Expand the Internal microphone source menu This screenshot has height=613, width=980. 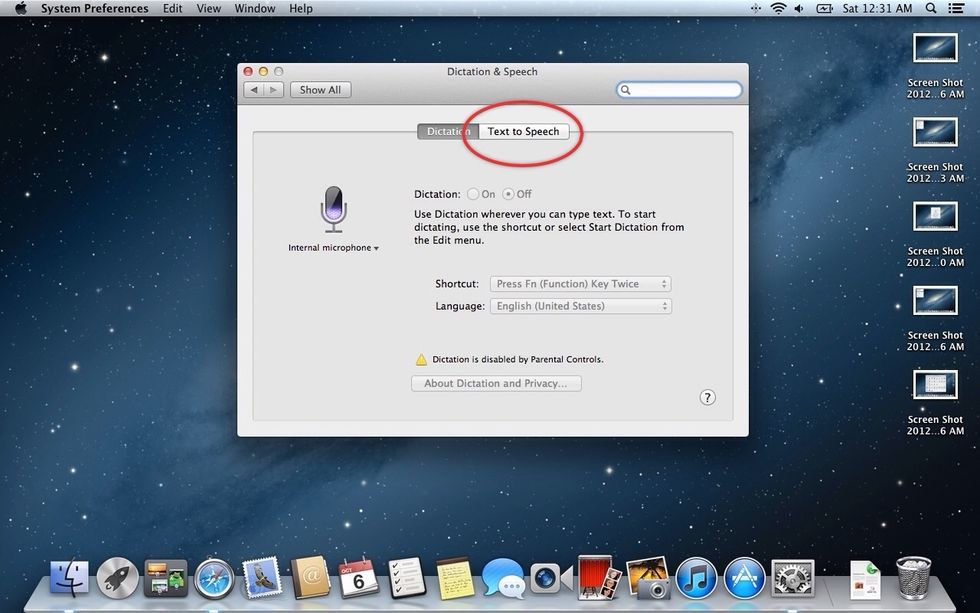333,248
